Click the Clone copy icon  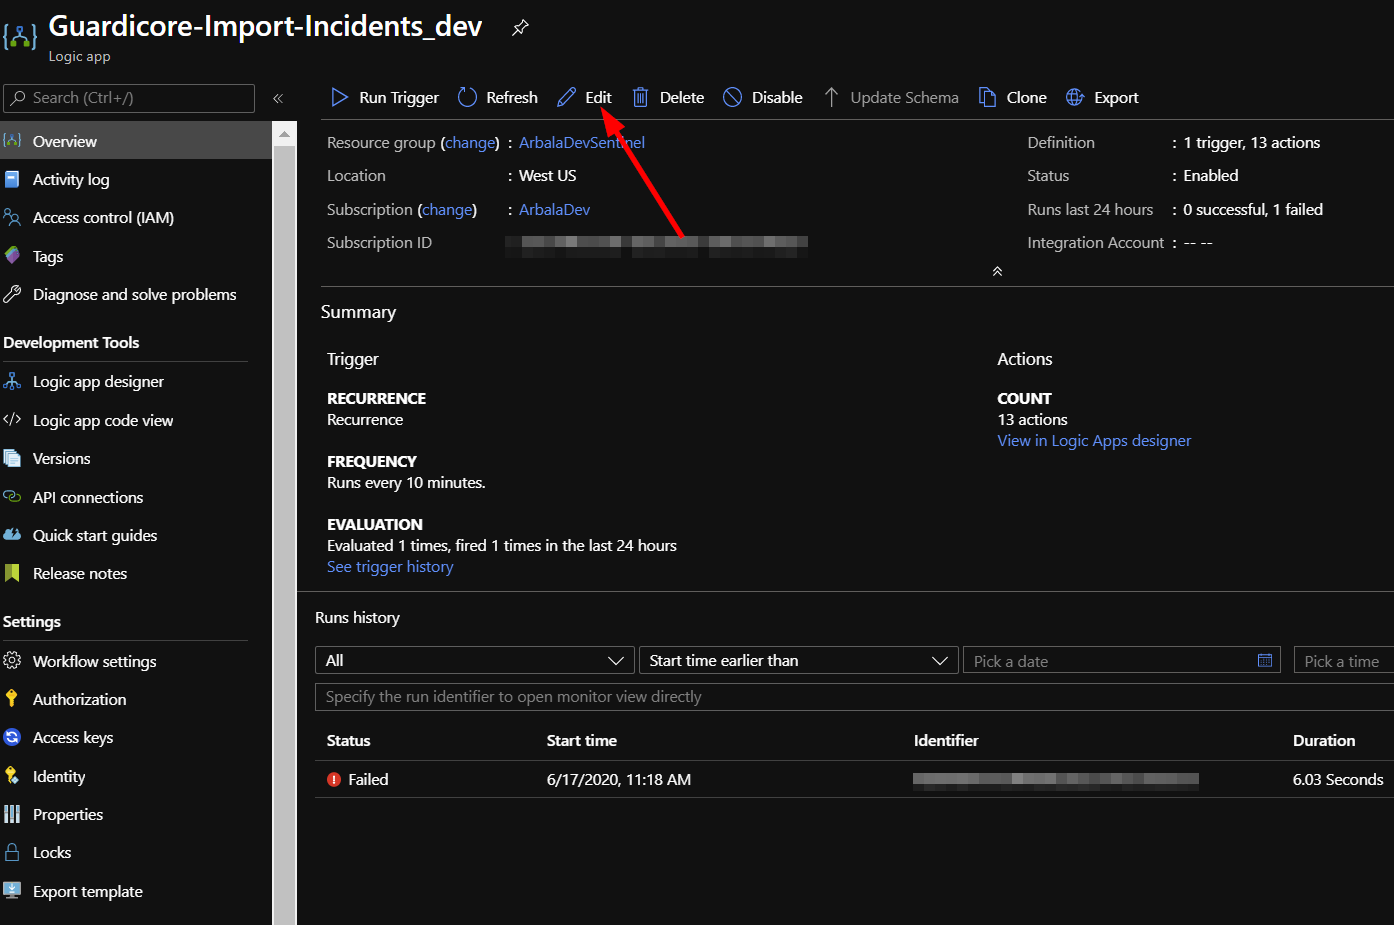[x=987, y=97]
